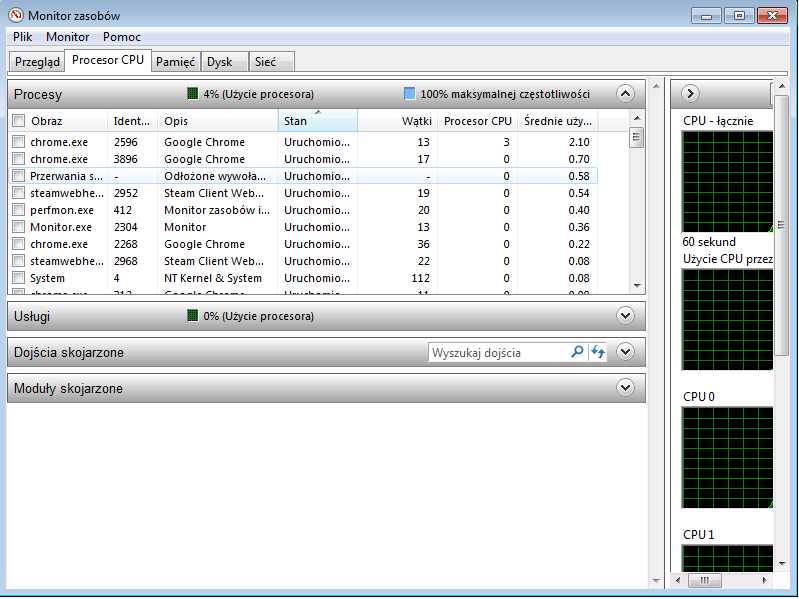Click the main pane scroll down arrow
The height and width of the screenshot is (599, 799).
[656, 581]
